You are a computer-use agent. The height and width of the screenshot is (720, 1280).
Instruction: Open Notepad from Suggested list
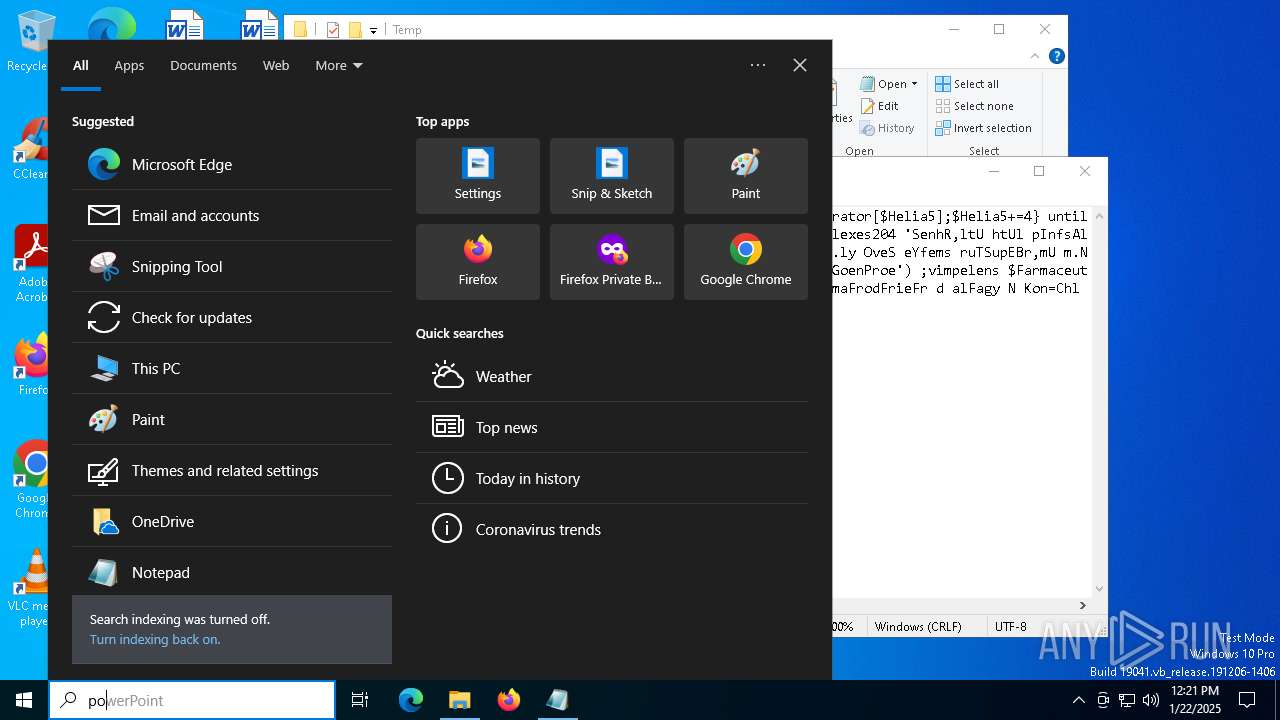[x=232, y=572]
